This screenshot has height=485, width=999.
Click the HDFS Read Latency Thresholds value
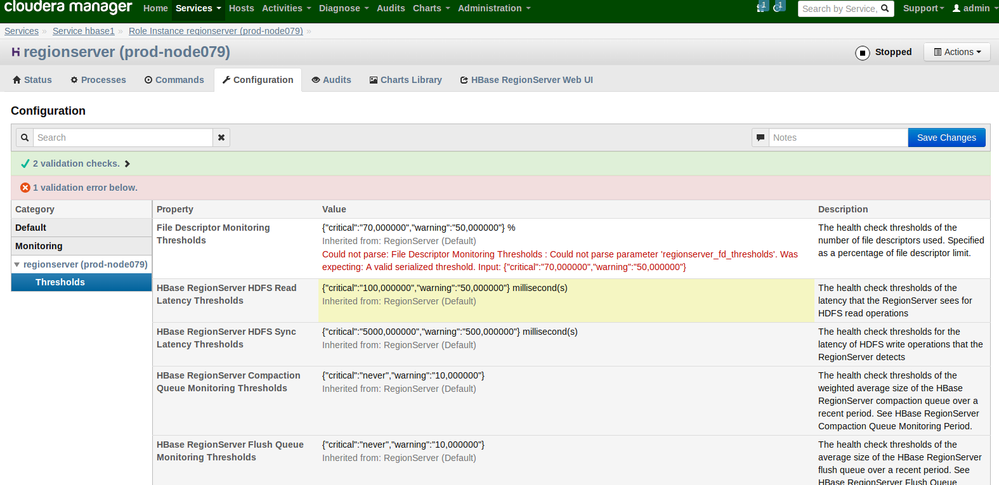coord(444,288)
